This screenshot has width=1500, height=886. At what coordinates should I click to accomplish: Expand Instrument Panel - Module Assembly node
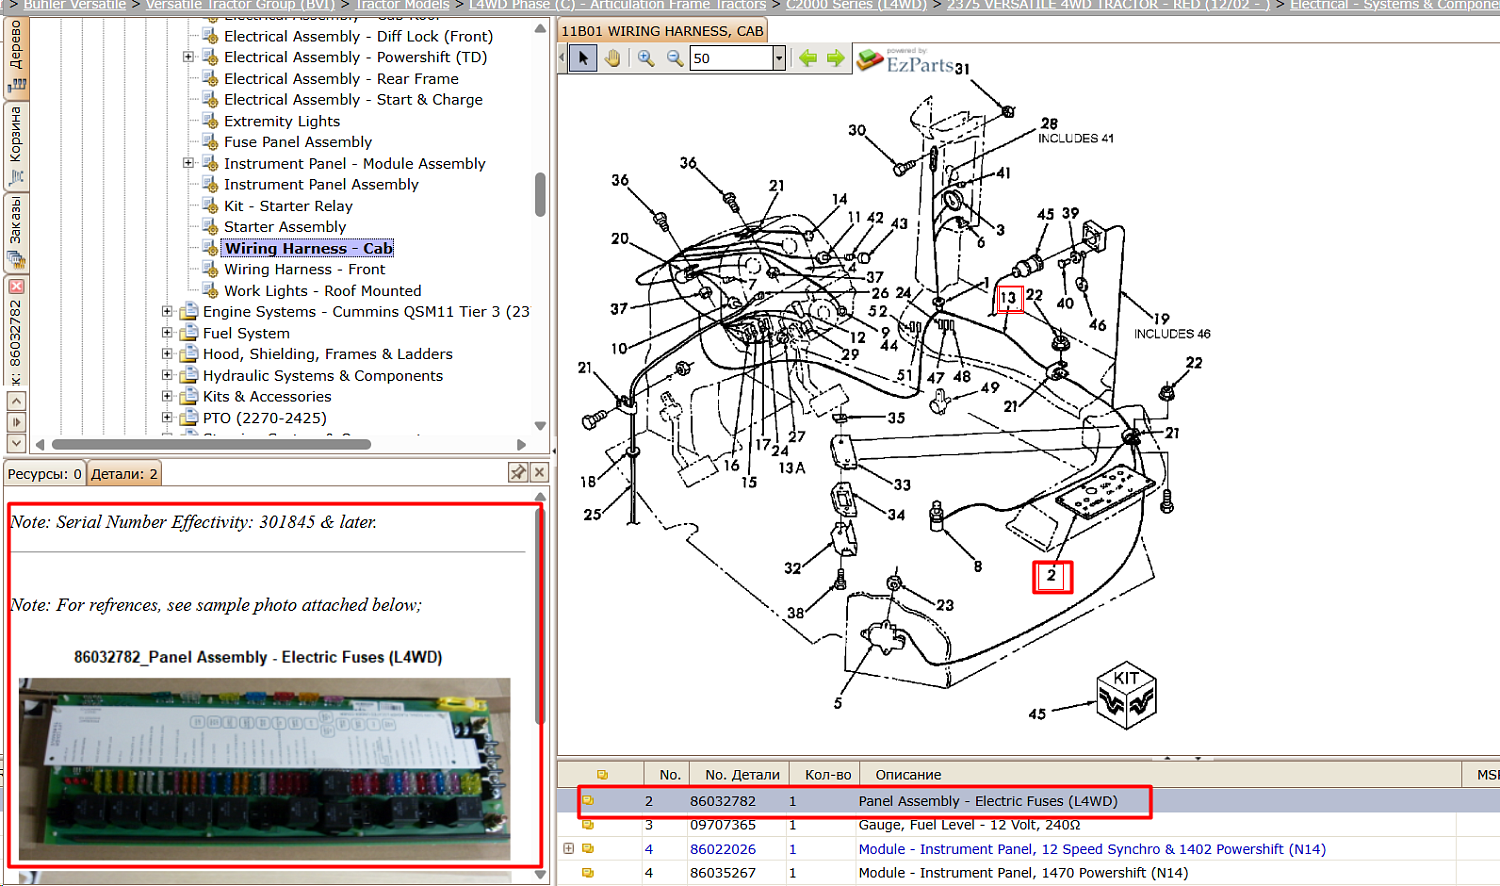pyautogui.click(x=188, y=163)
